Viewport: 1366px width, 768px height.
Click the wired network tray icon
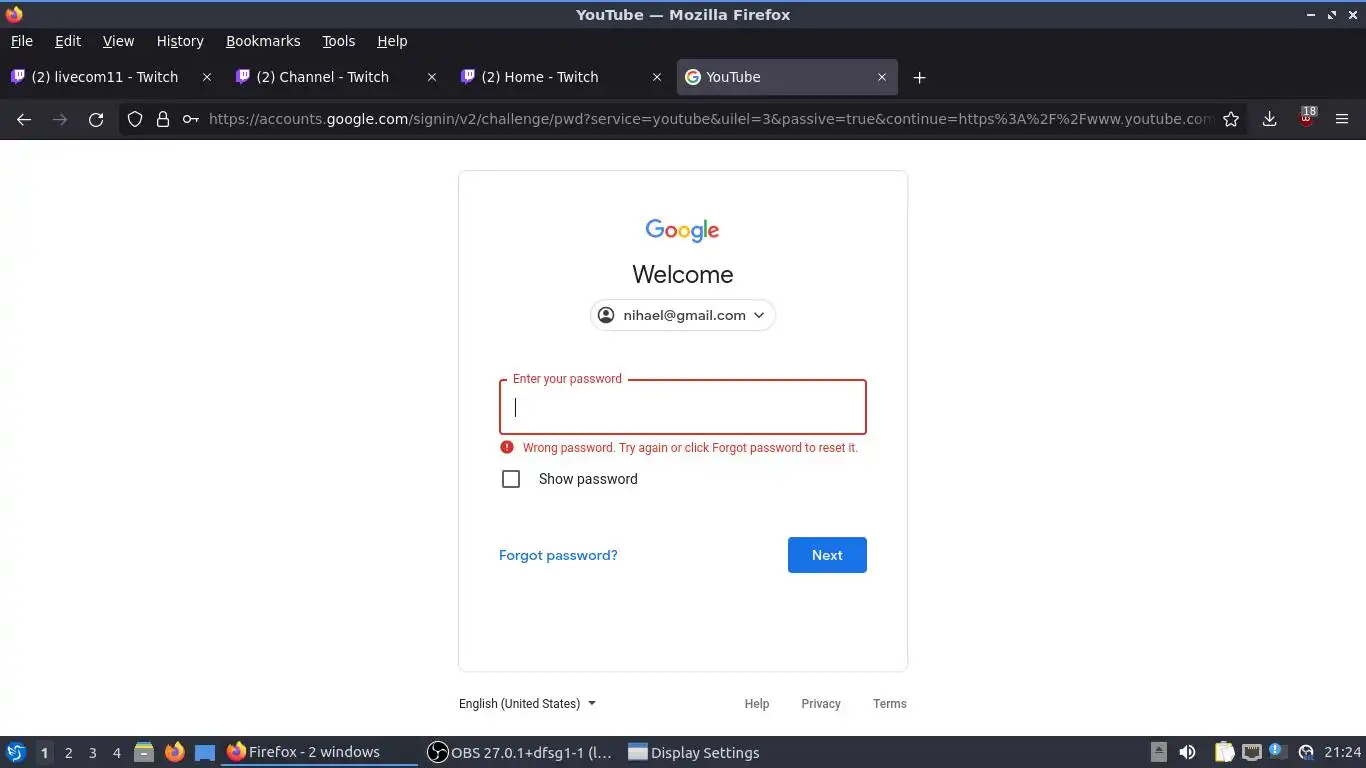click(x=1252, y=752)
